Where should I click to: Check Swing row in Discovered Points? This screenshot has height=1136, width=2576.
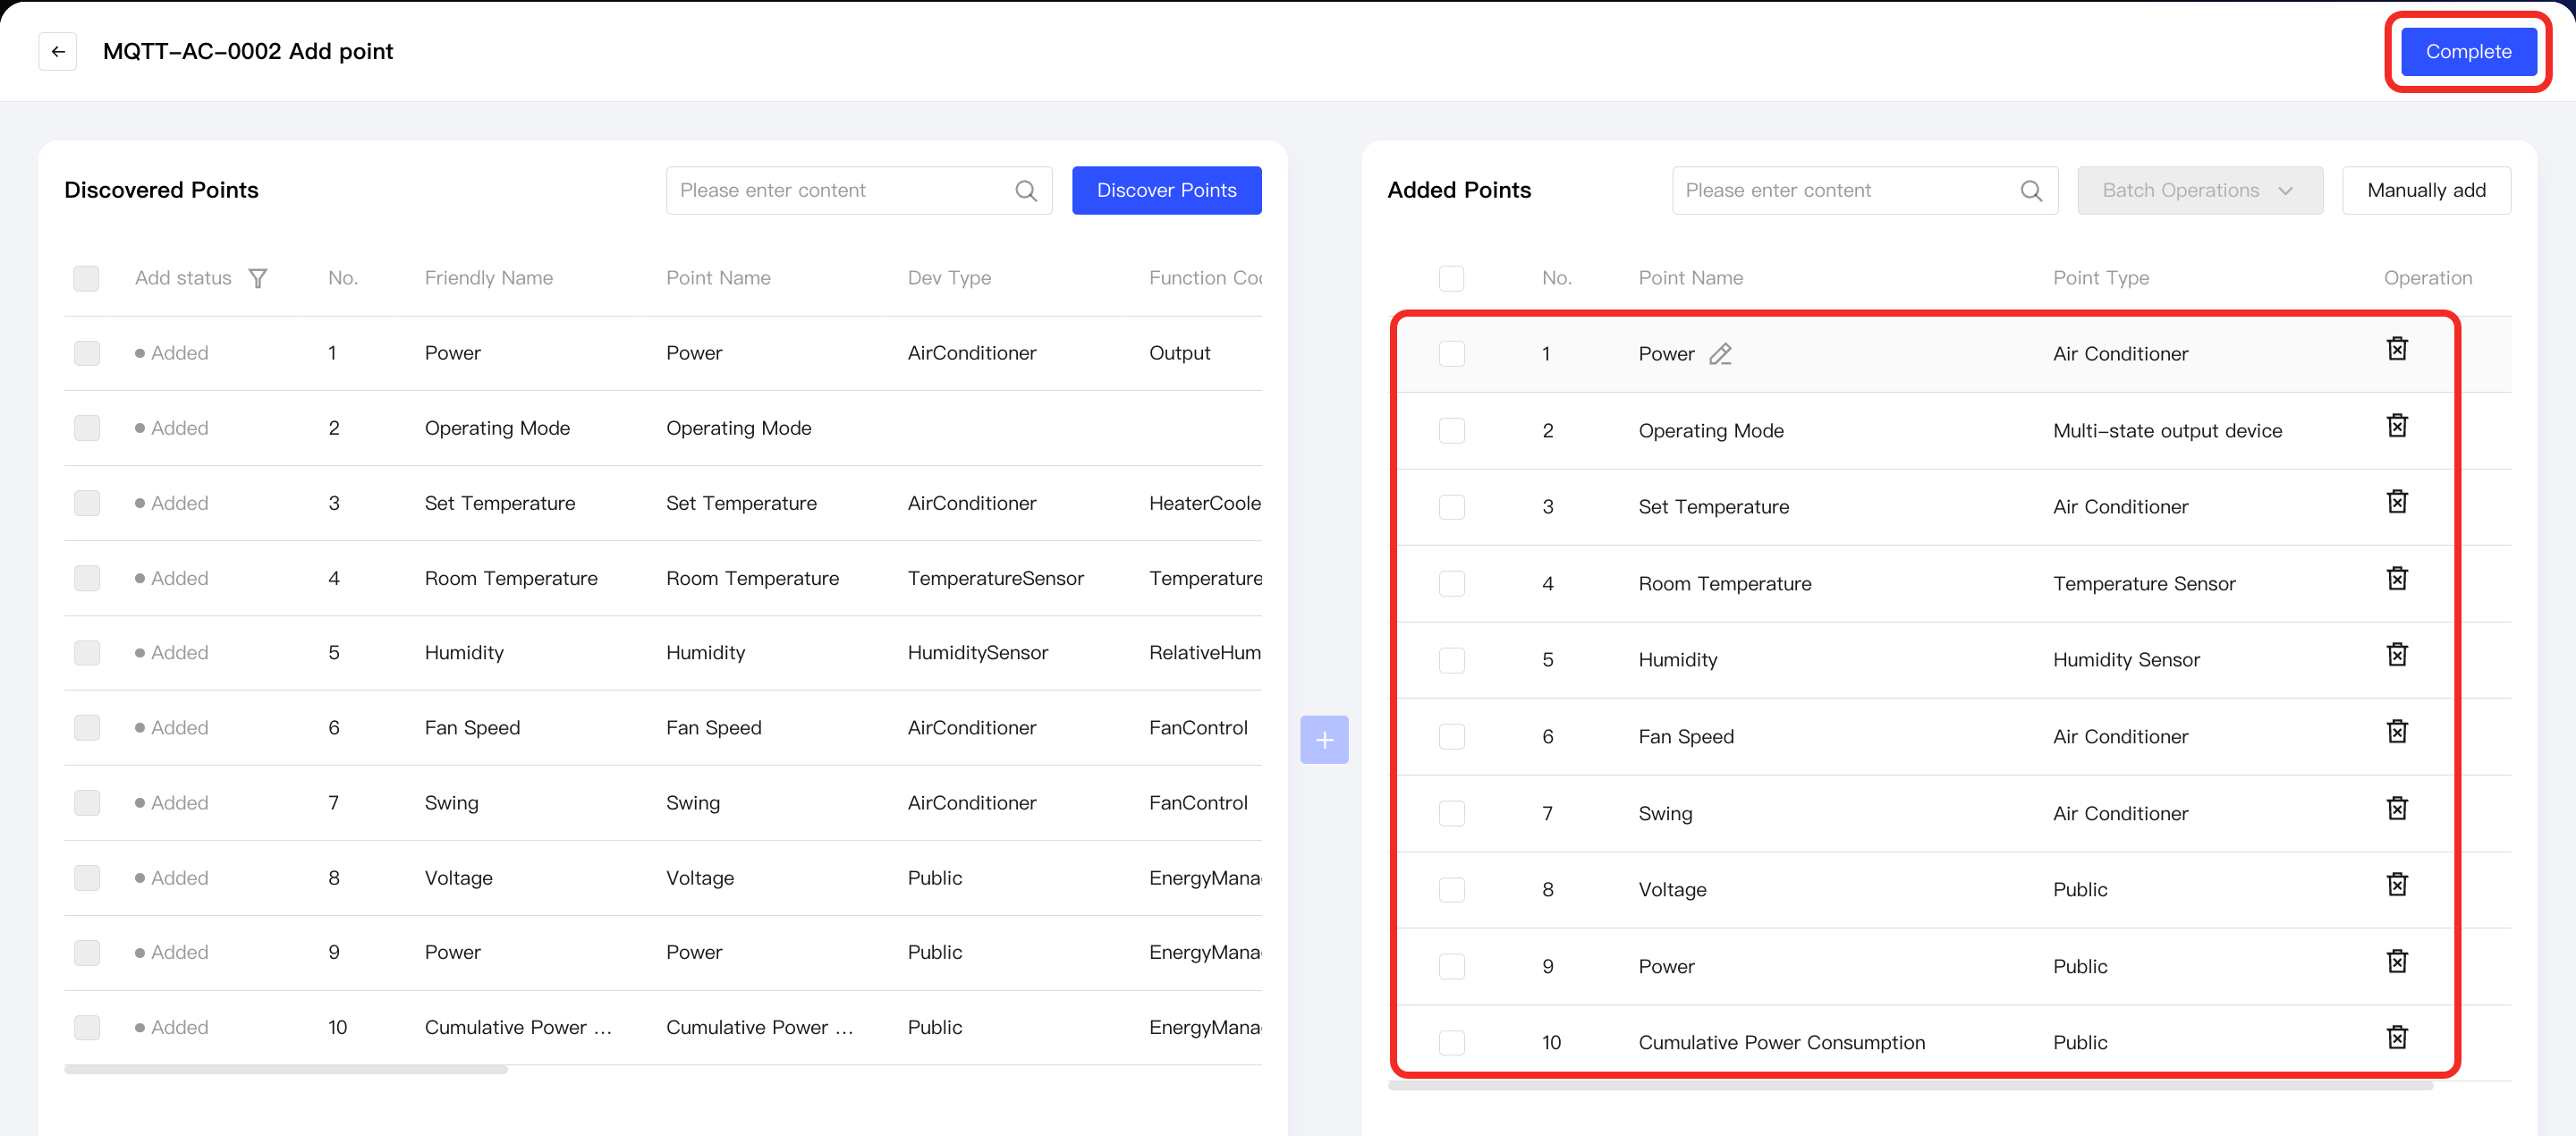87,803
